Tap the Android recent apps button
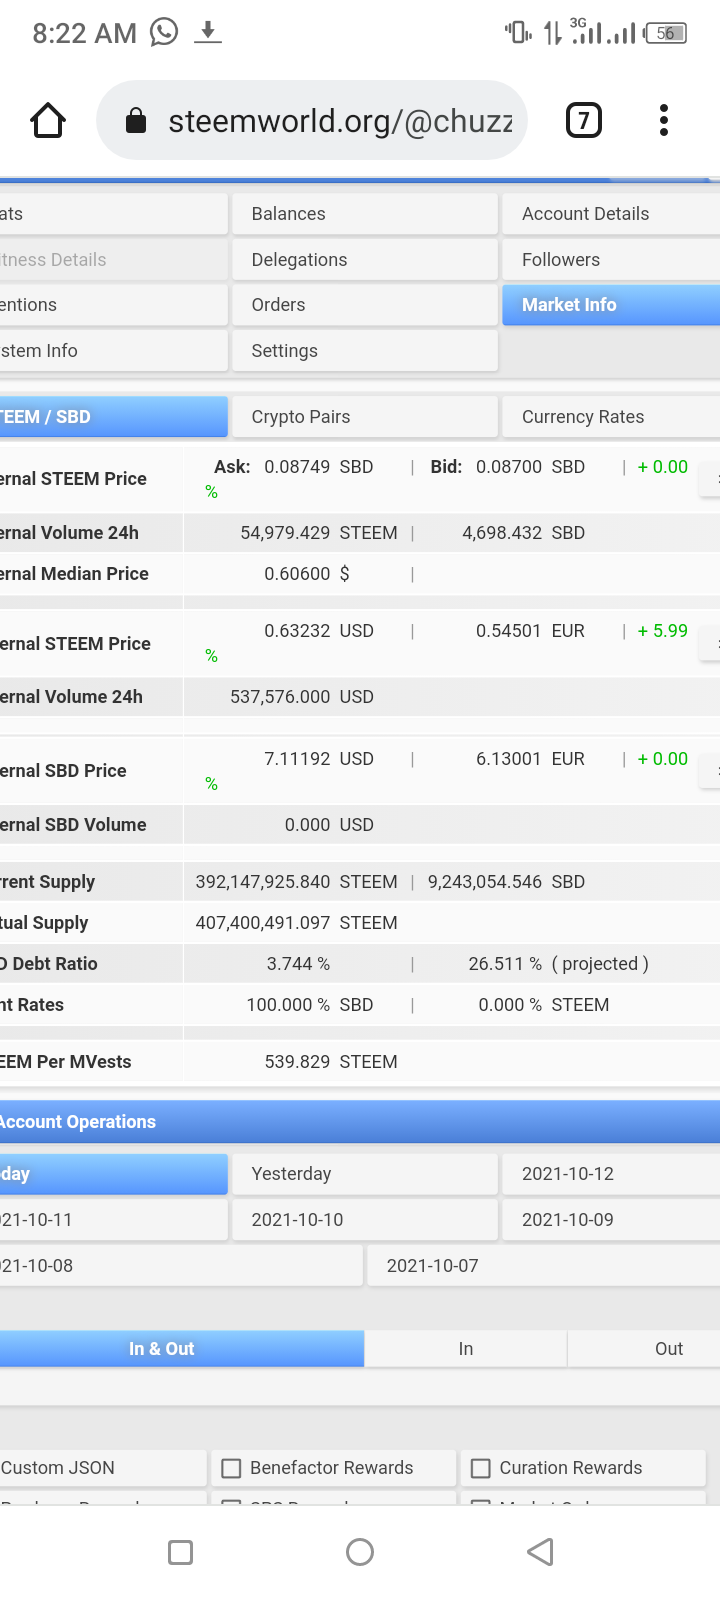 point(181,1552)
